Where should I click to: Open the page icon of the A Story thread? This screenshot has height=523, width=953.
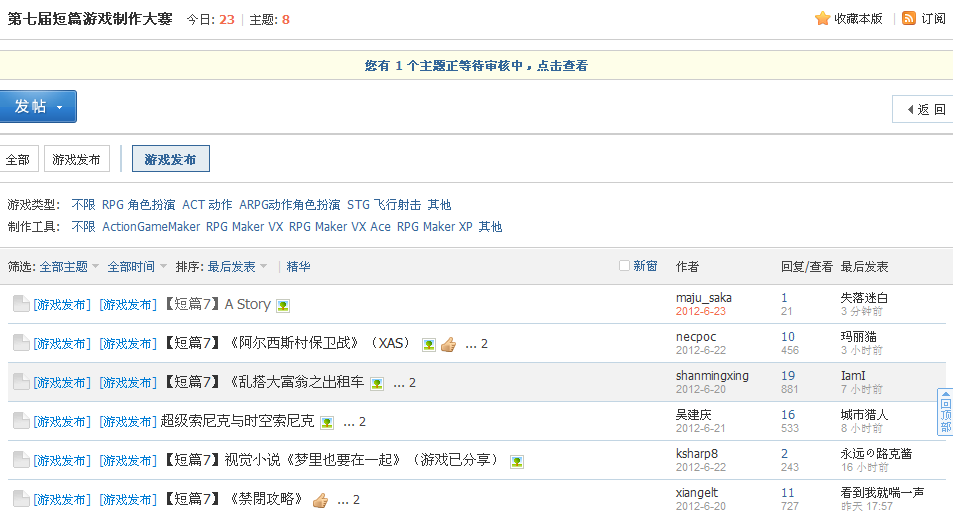(21, 304)
